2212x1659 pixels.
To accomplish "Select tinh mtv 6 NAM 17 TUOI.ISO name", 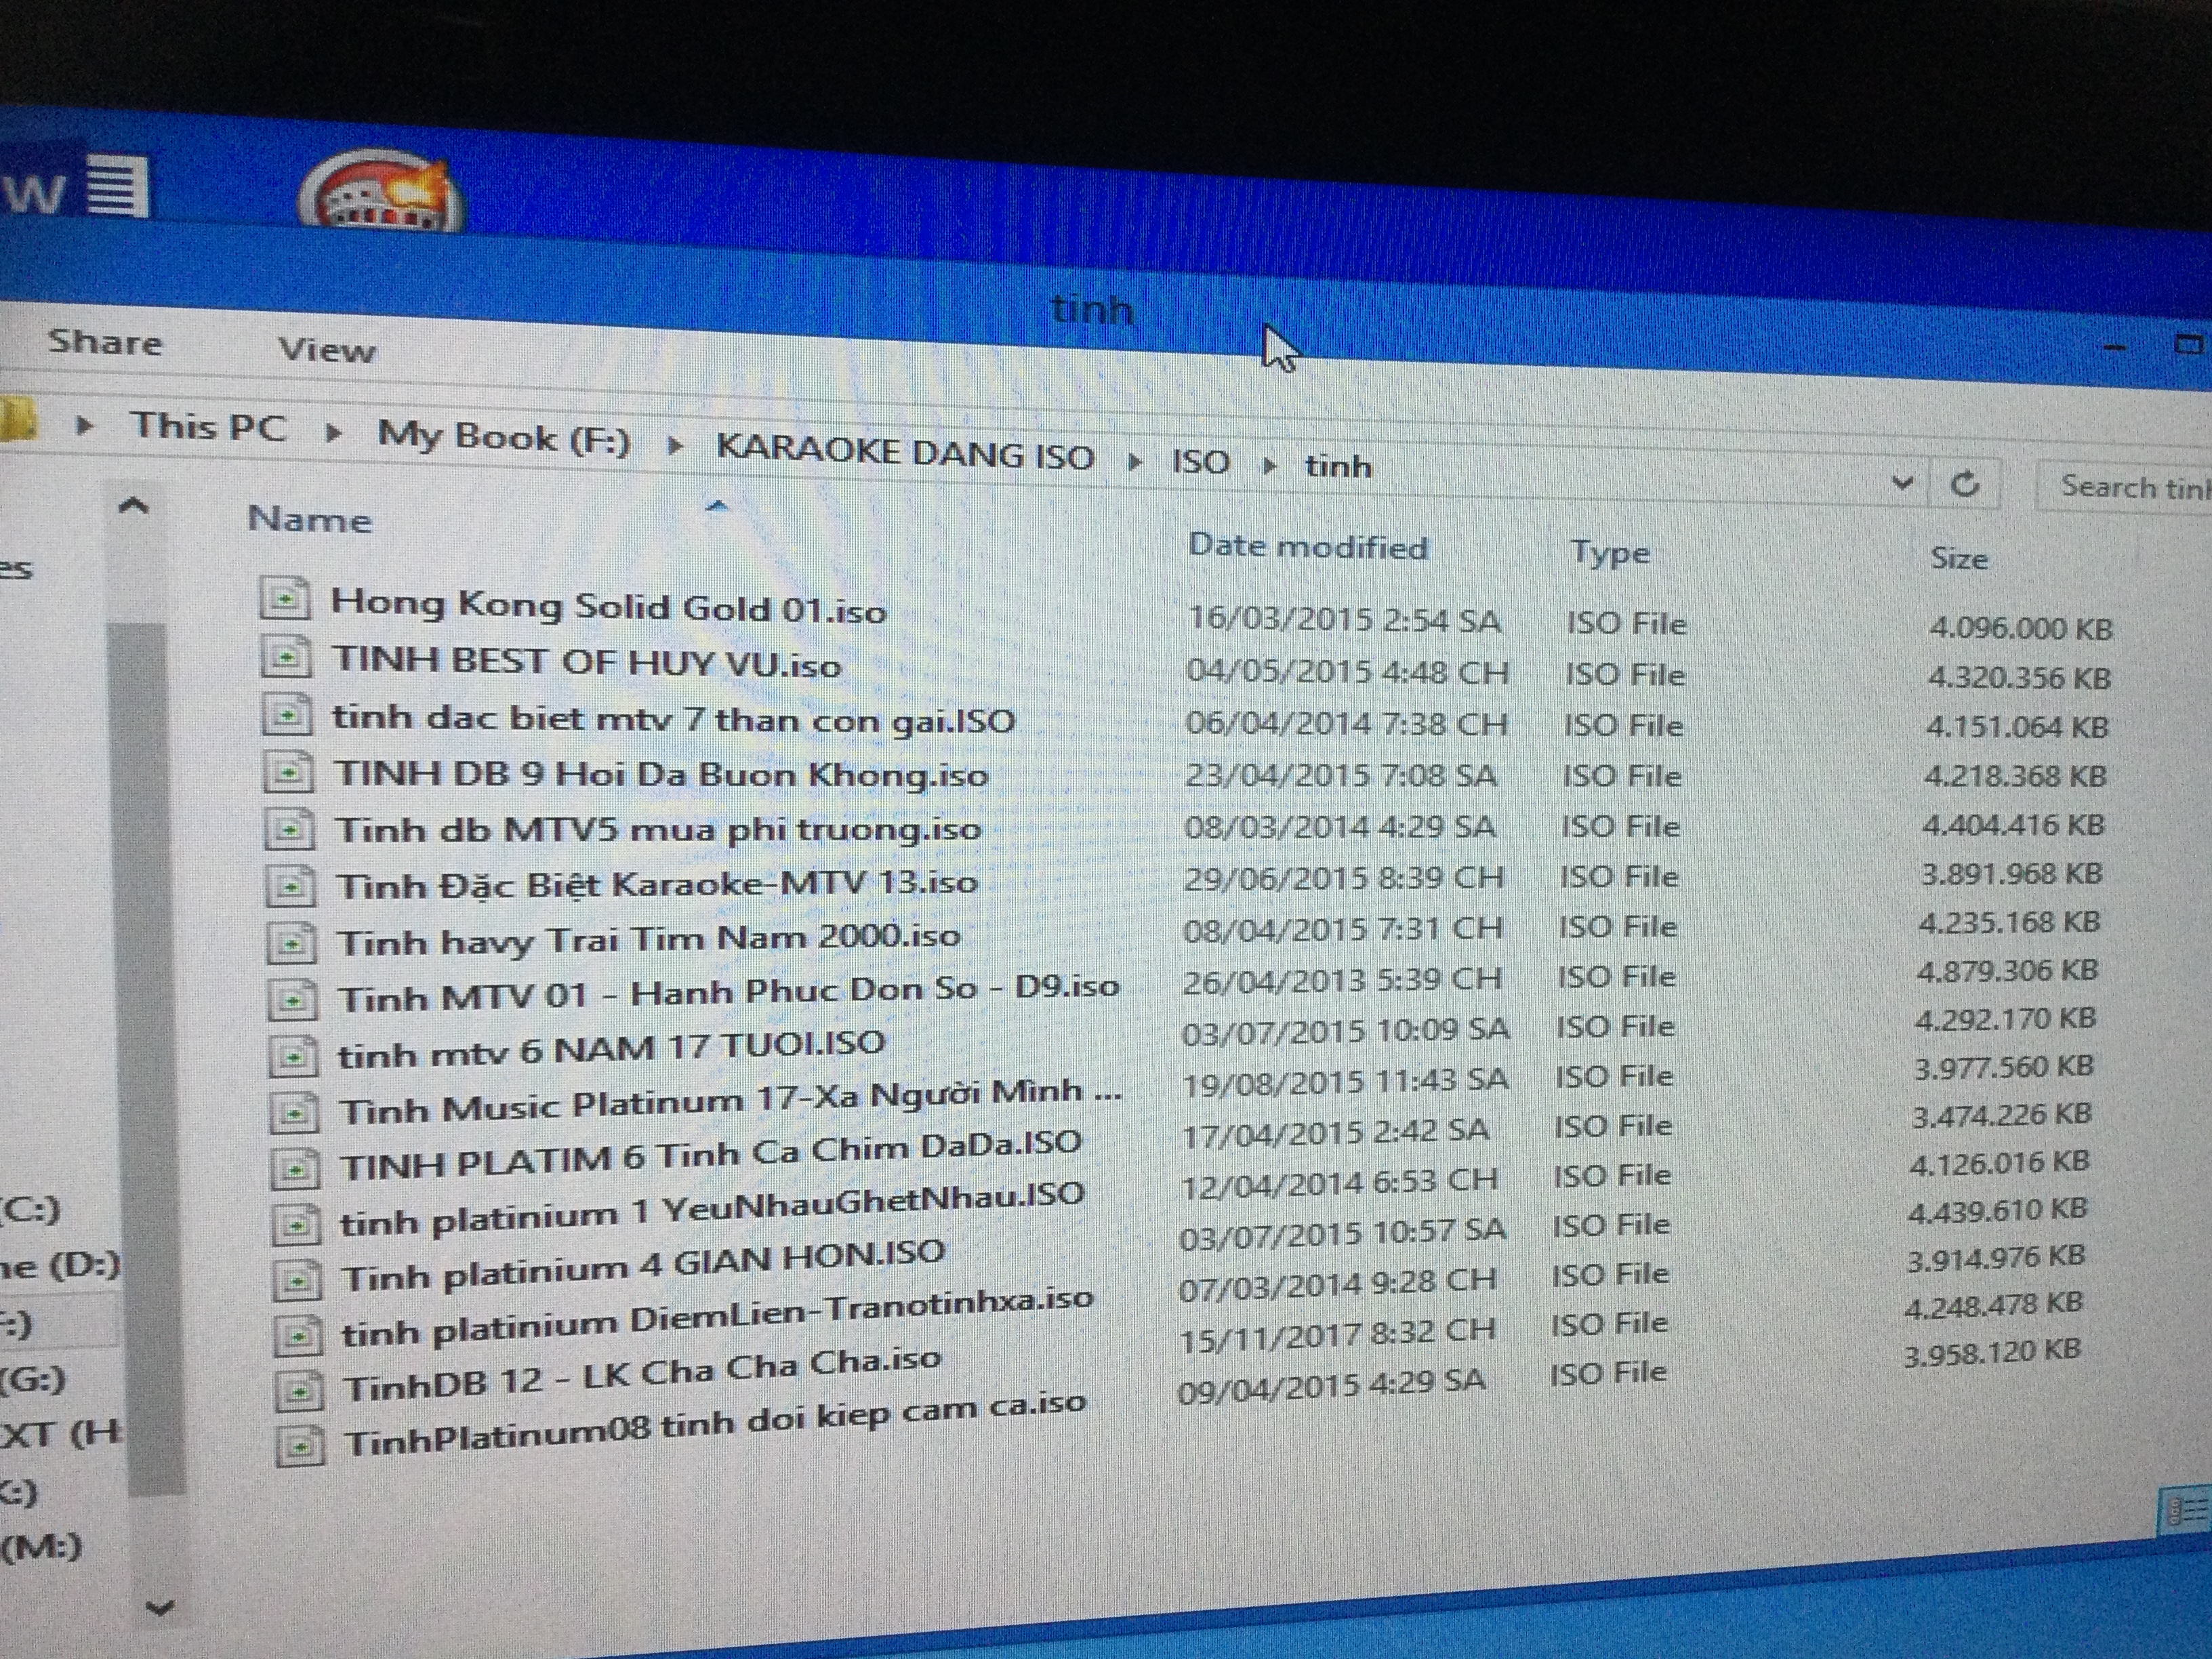I will [612, 1050].
